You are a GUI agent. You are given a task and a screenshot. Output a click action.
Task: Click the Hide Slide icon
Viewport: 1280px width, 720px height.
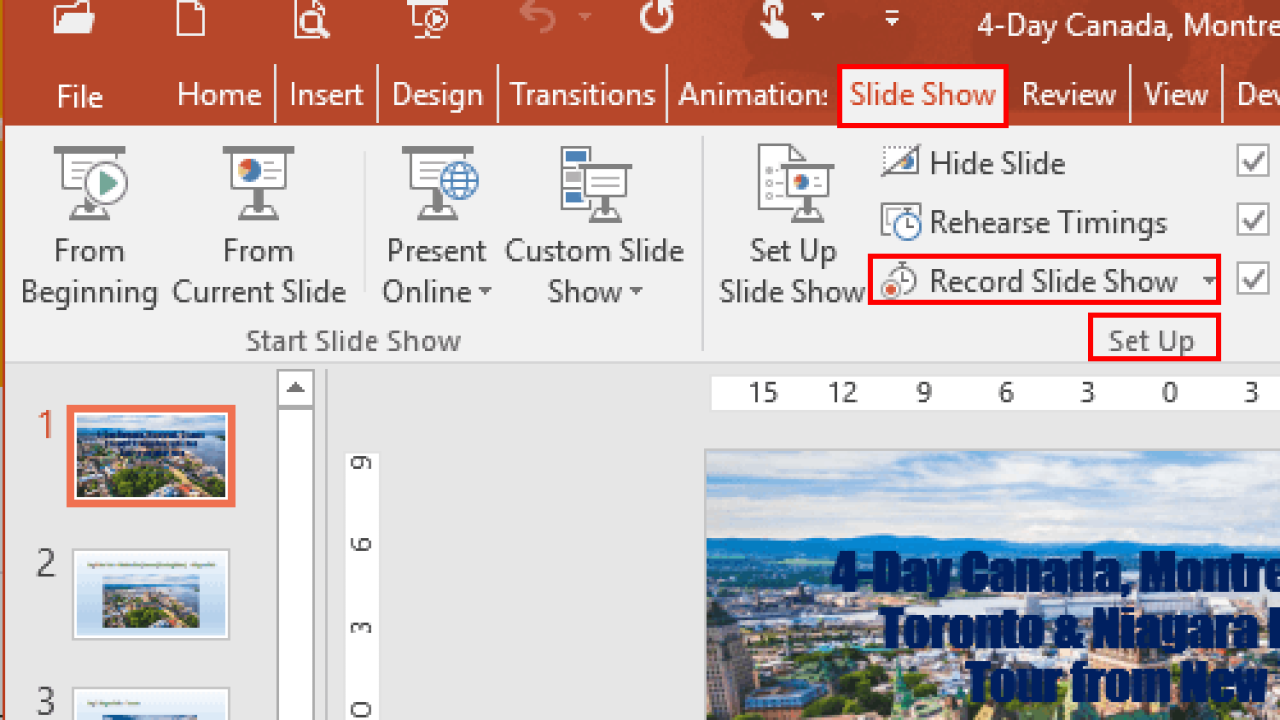click(x=900, y=162)
